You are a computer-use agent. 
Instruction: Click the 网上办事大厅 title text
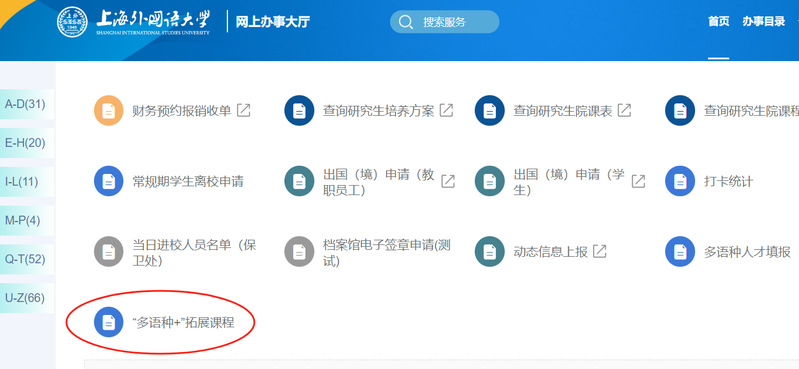[x=273, y=22]
